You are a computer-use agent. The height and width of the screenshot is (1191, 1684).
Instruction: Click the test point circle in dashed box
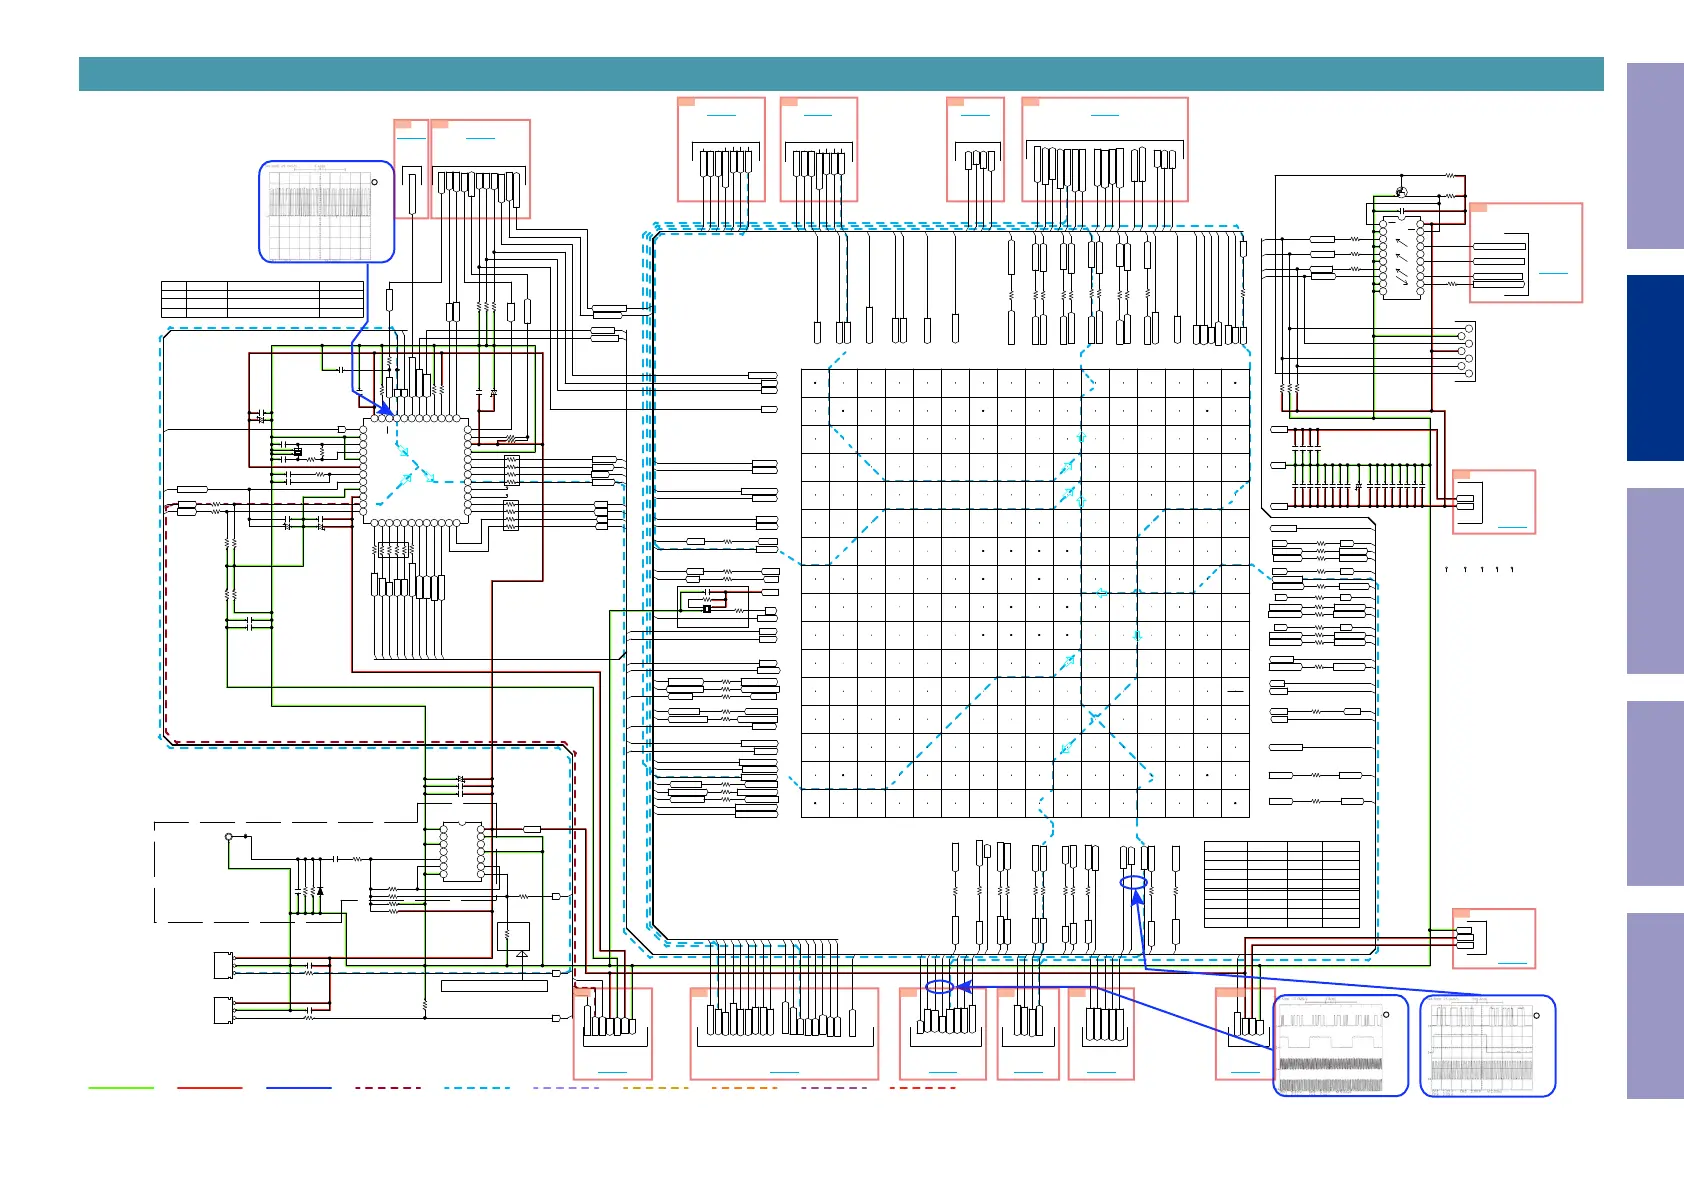(x=229, y=836)
